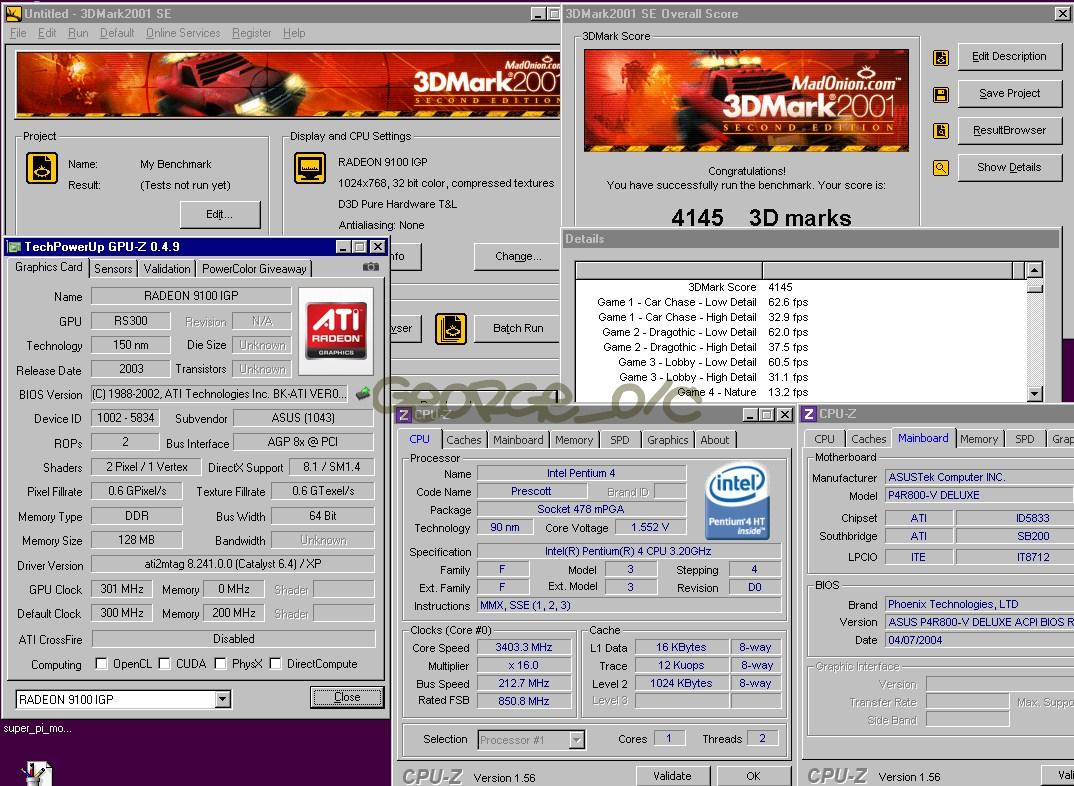
Task: Switch to Memory tab in CPU-Z Mainboard window
Action: tap(979, 439)
